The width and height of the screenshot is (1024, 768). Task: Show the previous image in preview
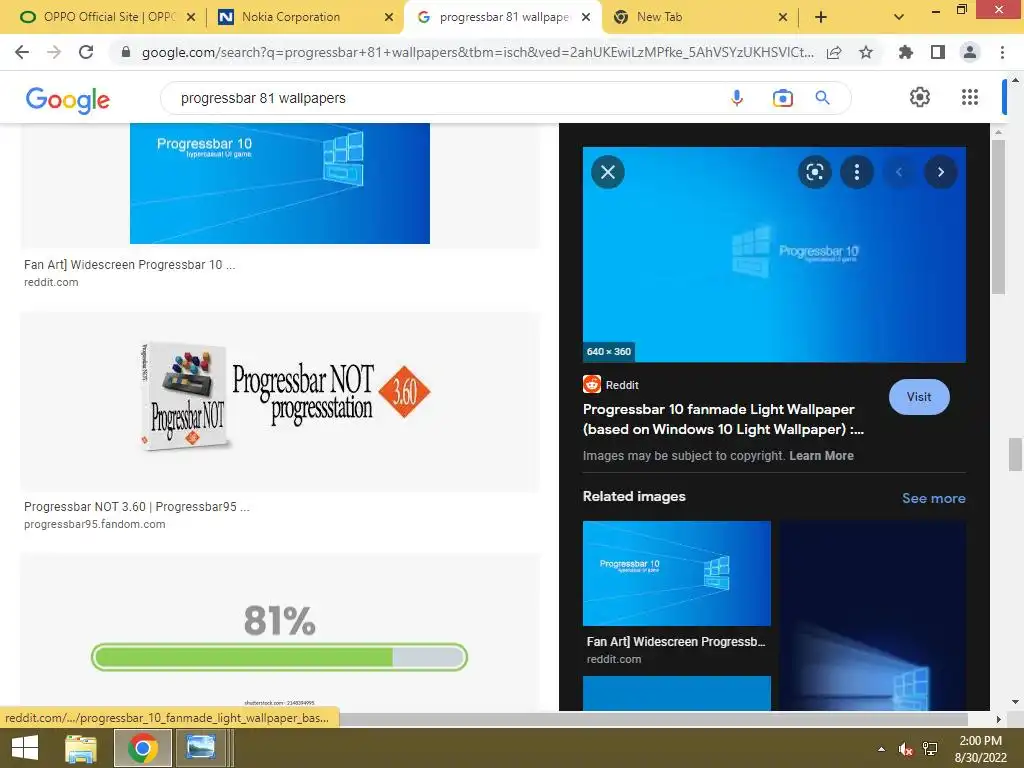coord(899,172)
